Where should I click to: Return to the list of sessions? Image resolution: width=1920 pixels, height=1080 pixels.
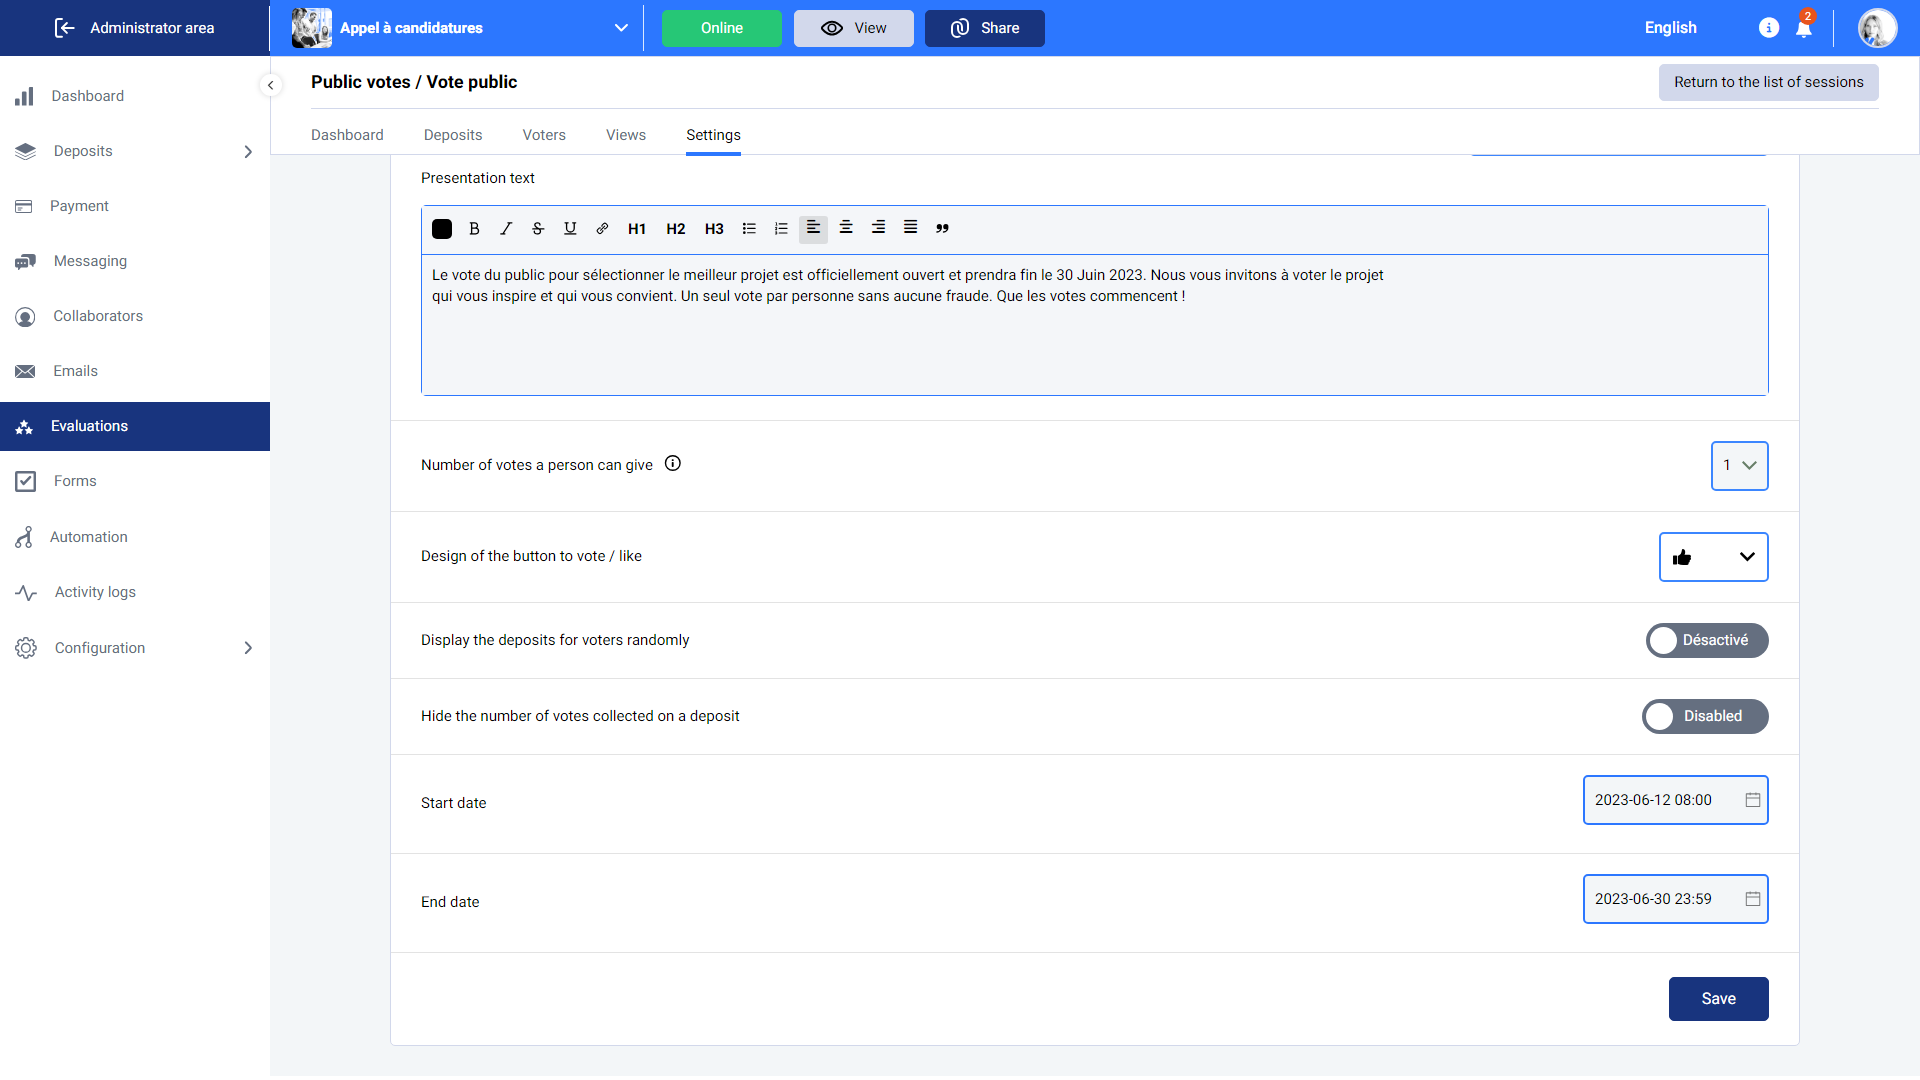(1768, 82)
